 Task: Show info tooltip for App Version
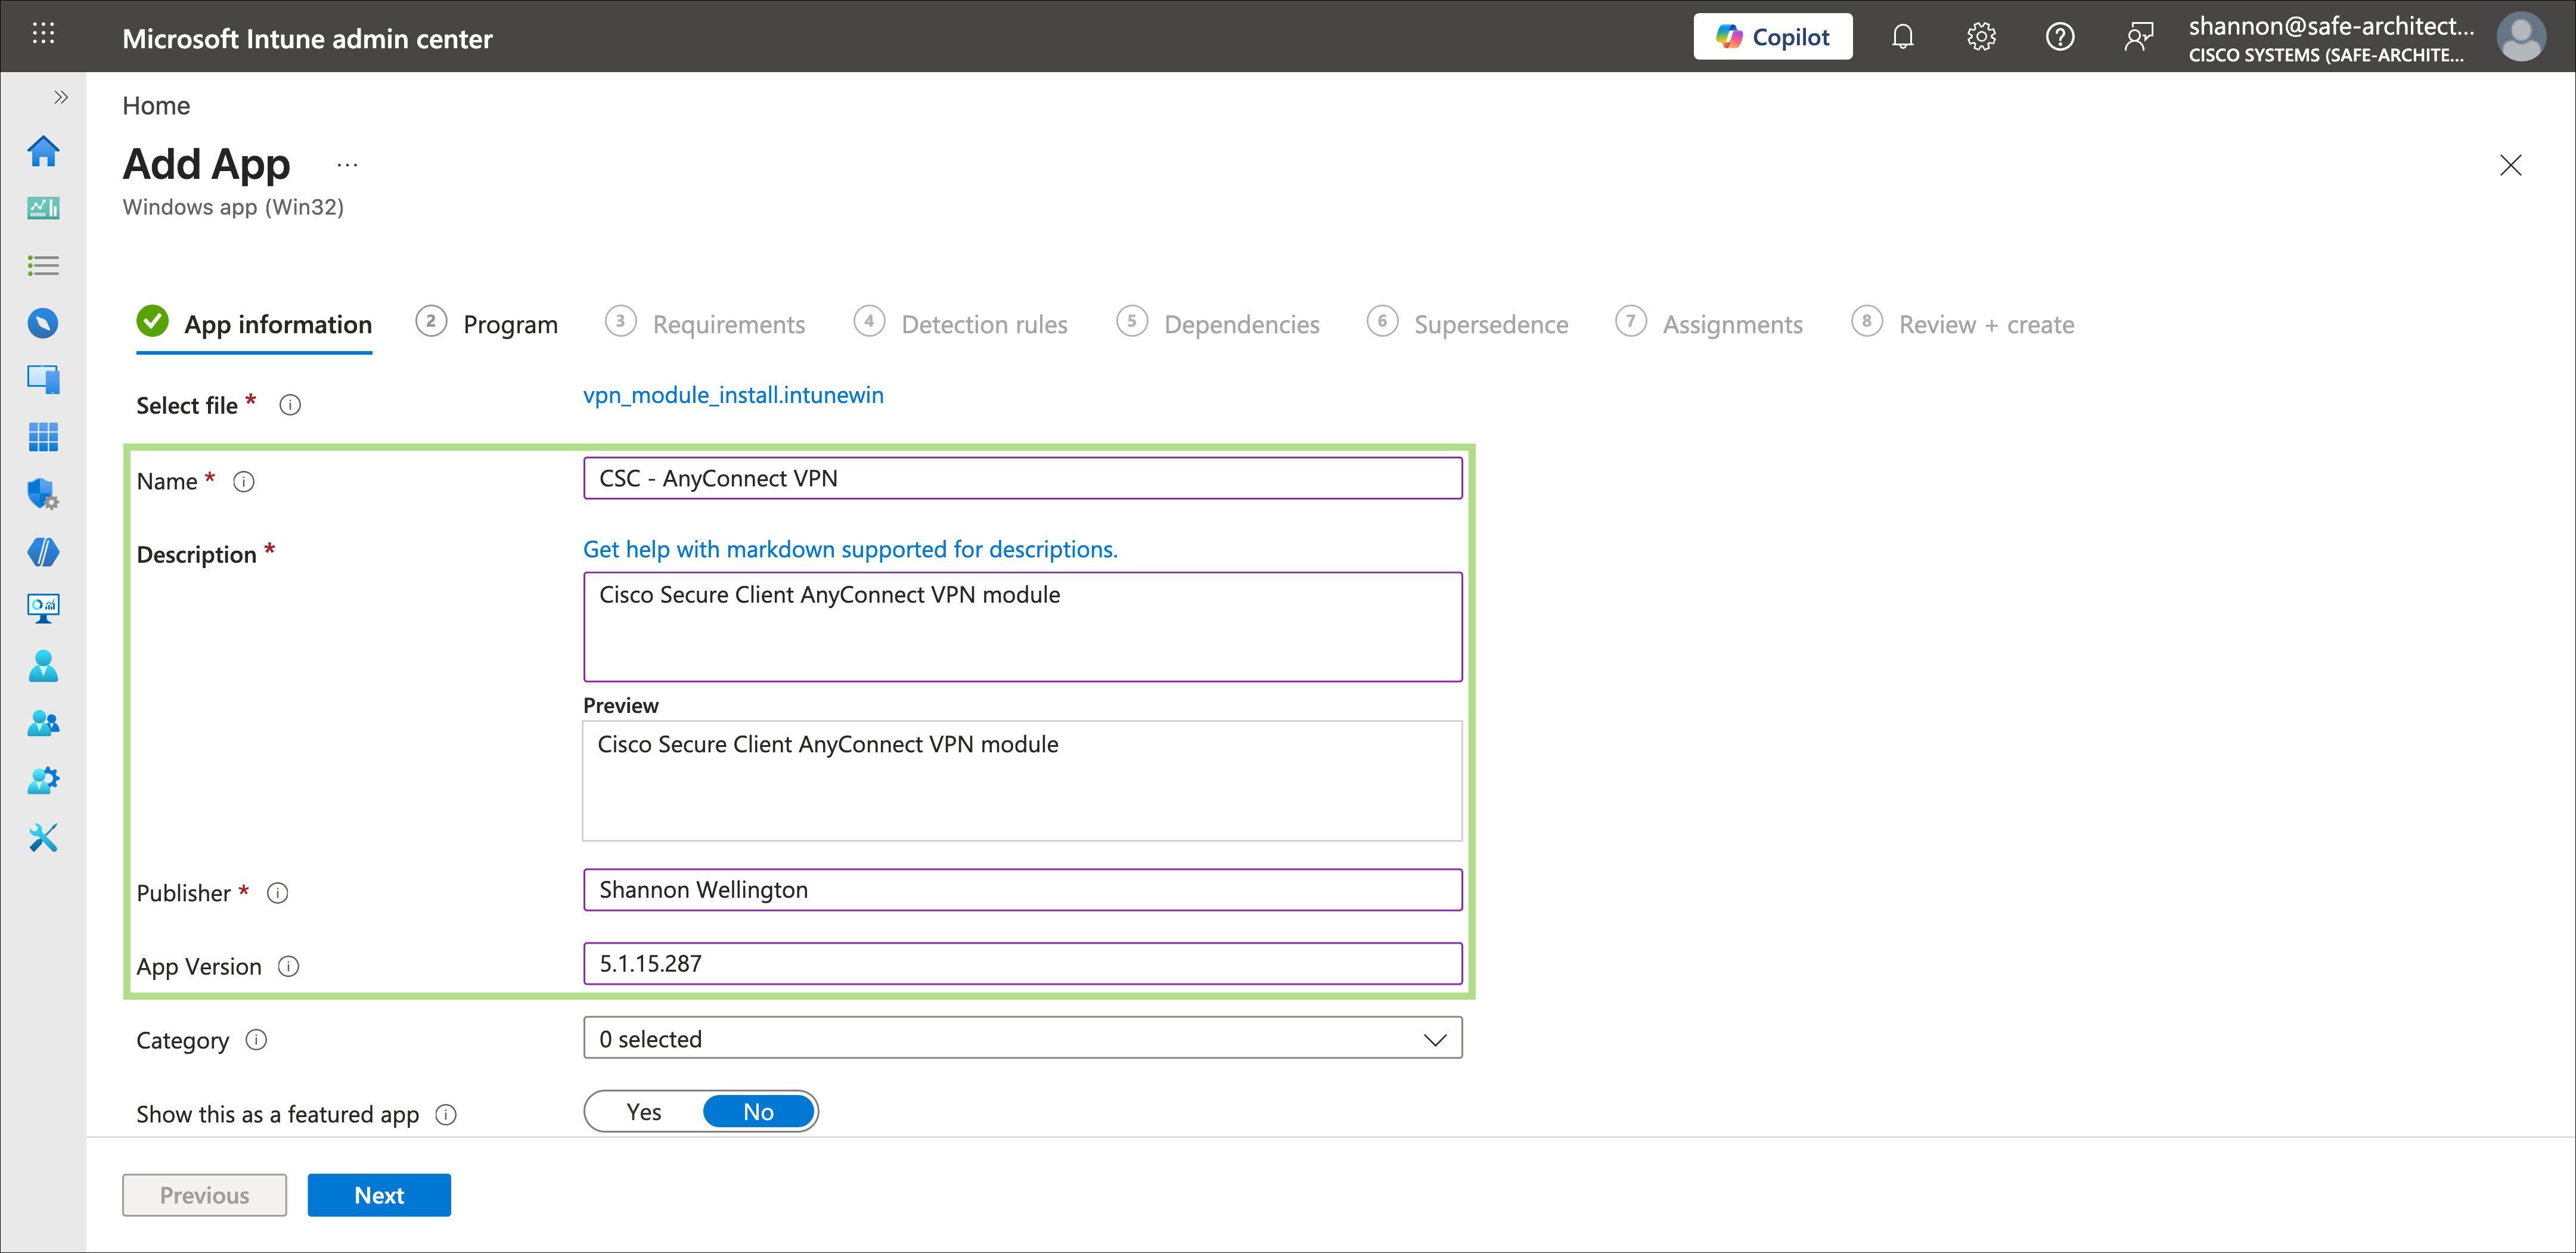(x=289, y=966)
